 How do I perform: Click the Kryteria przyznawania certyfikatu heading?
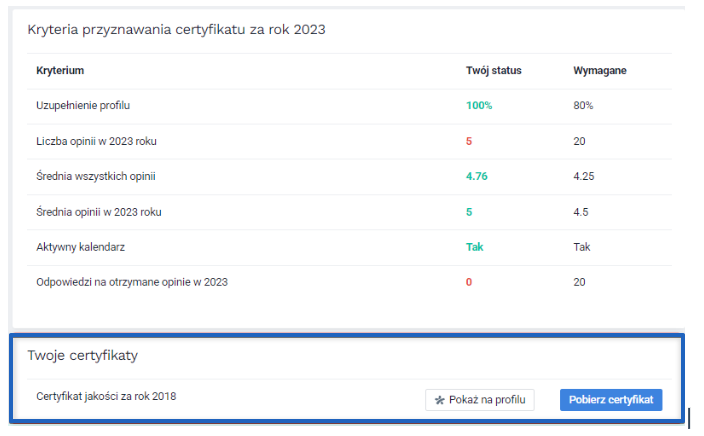coord(176,29)
